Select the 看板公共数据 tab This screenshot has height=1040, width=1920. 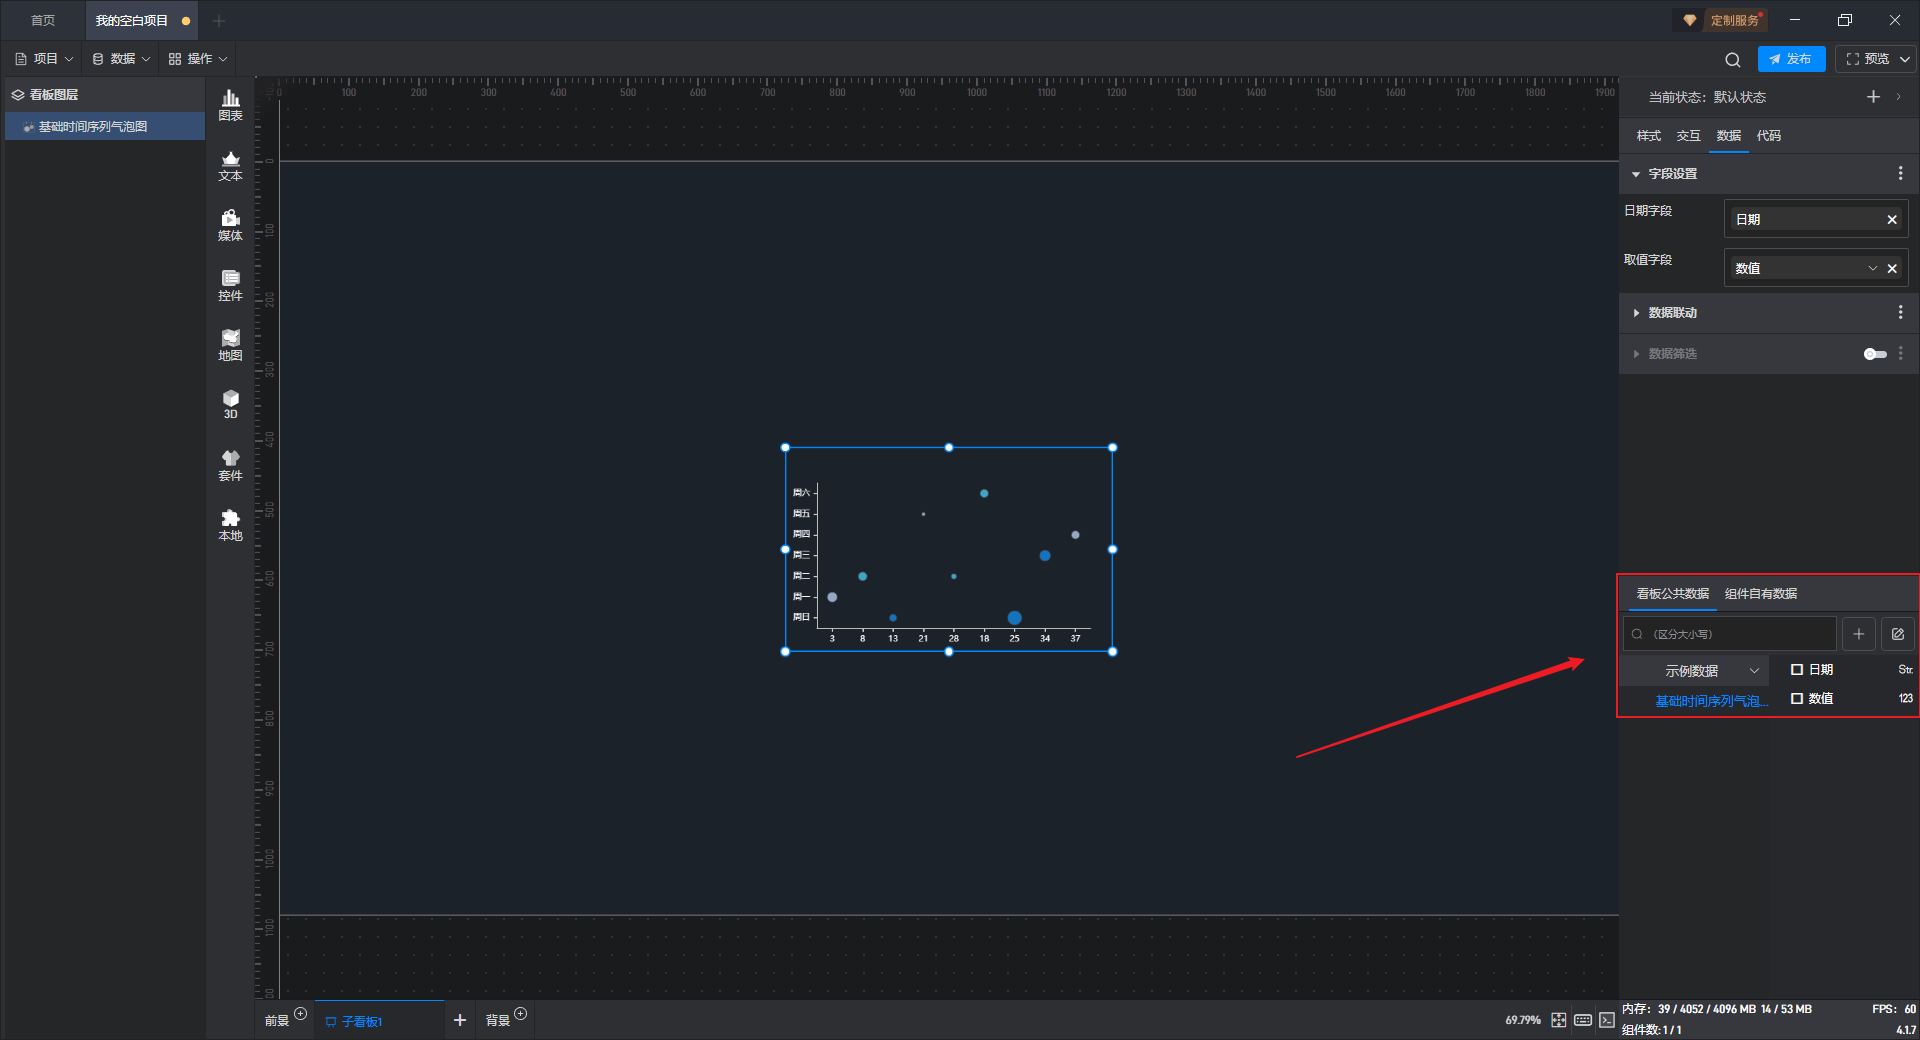pyautogui.click(x=1672, y=594)
